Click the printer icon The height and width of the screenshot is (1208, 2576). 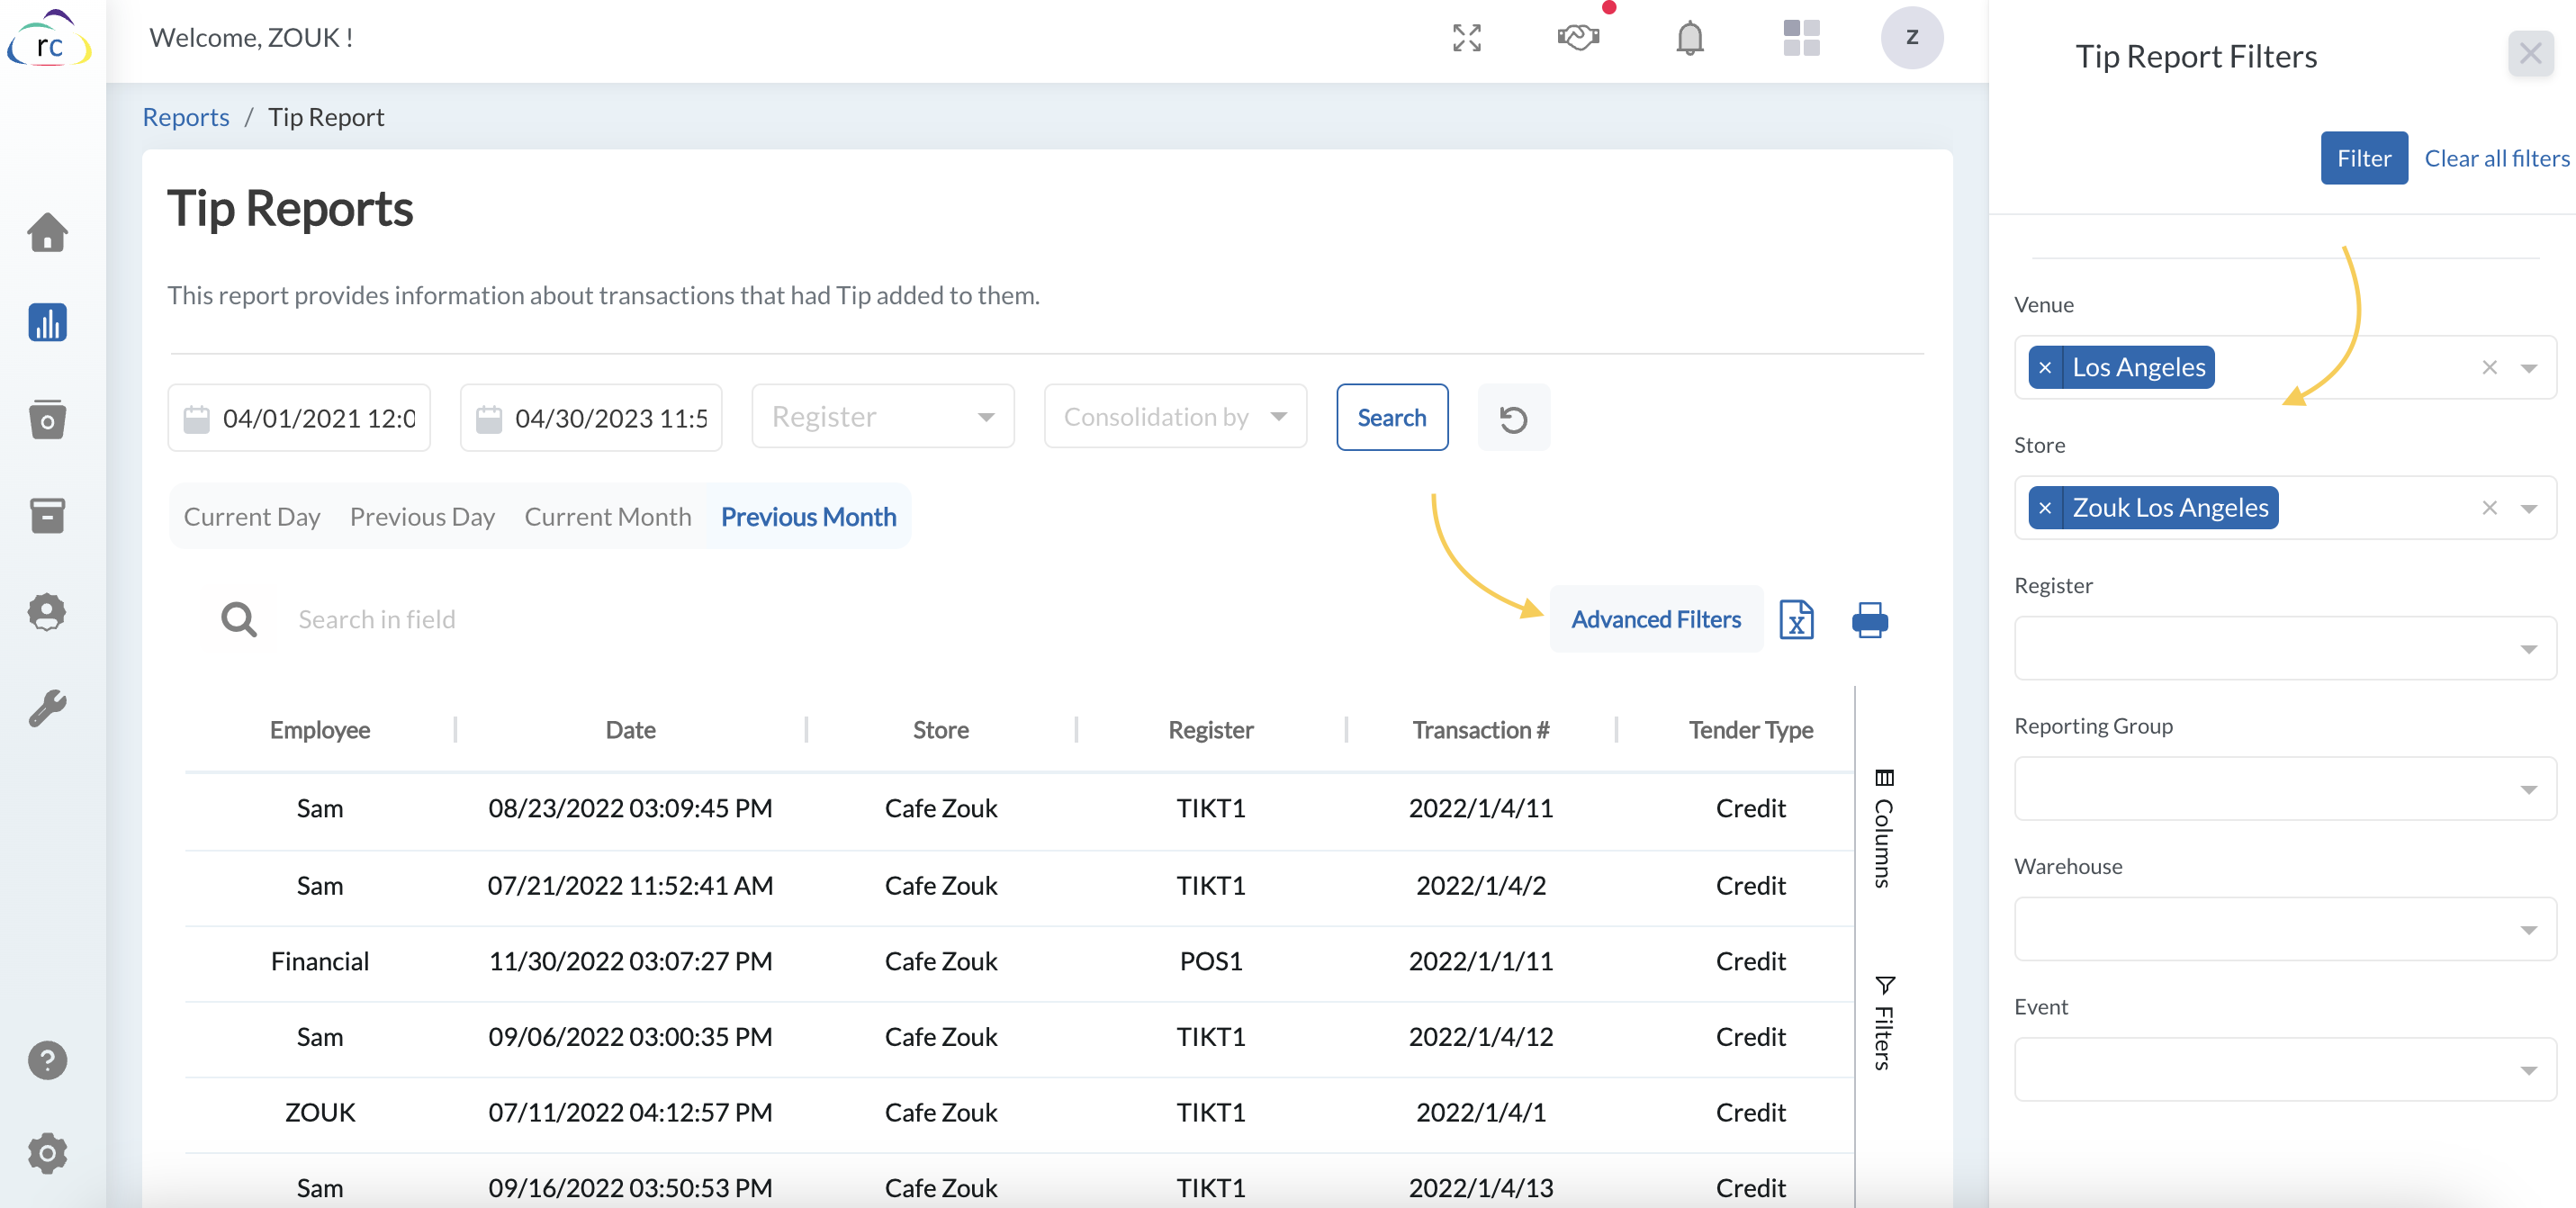click(1869, 619)
